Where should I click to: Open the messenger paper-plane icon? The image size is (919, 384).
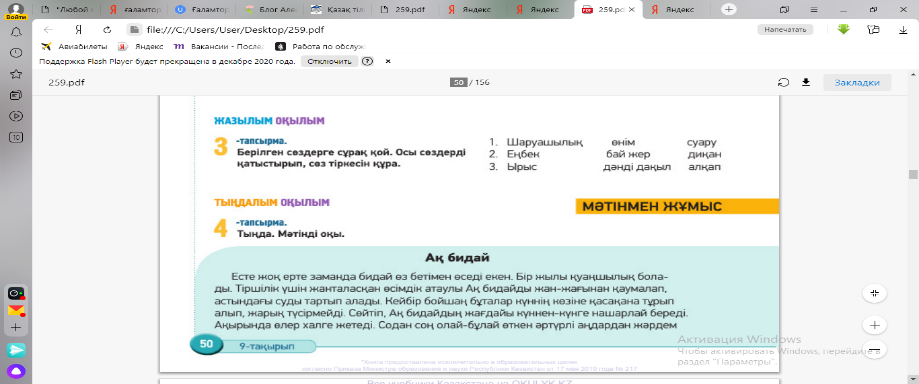[16, 350]
